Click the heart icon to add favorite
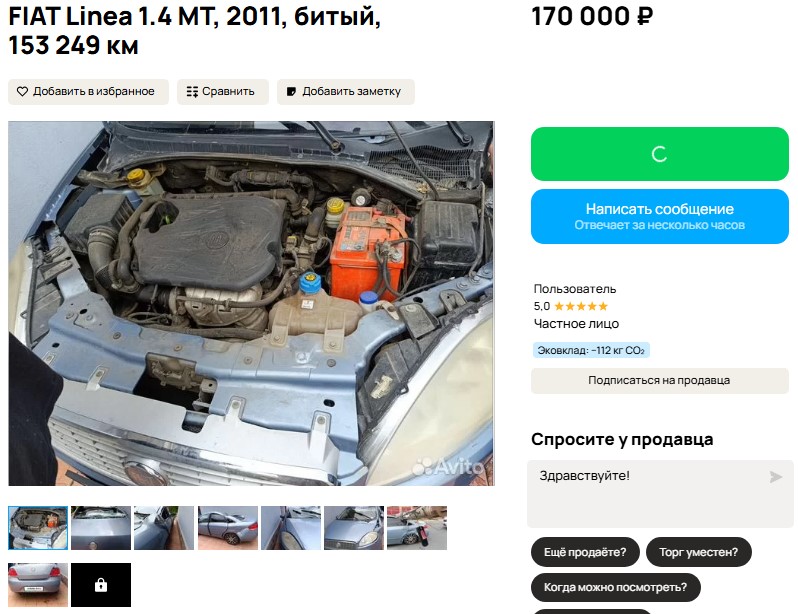798x614 pixels. tap(22, 92)
